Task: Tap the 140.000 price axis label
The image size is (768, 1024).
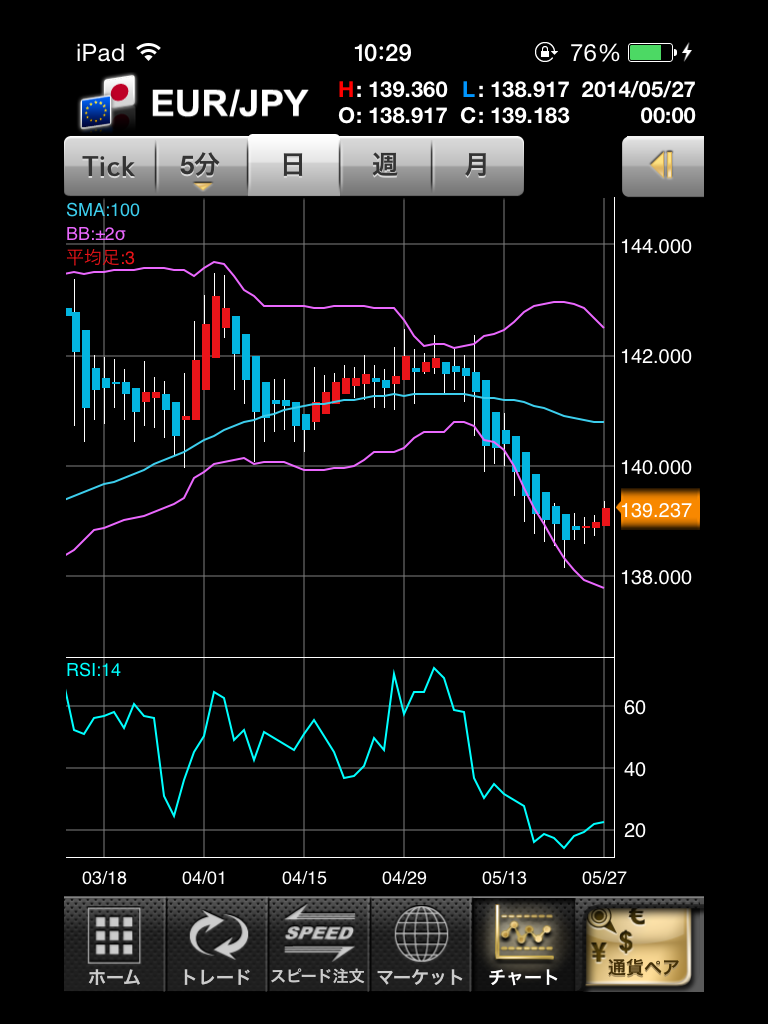Action: (656, 467)
